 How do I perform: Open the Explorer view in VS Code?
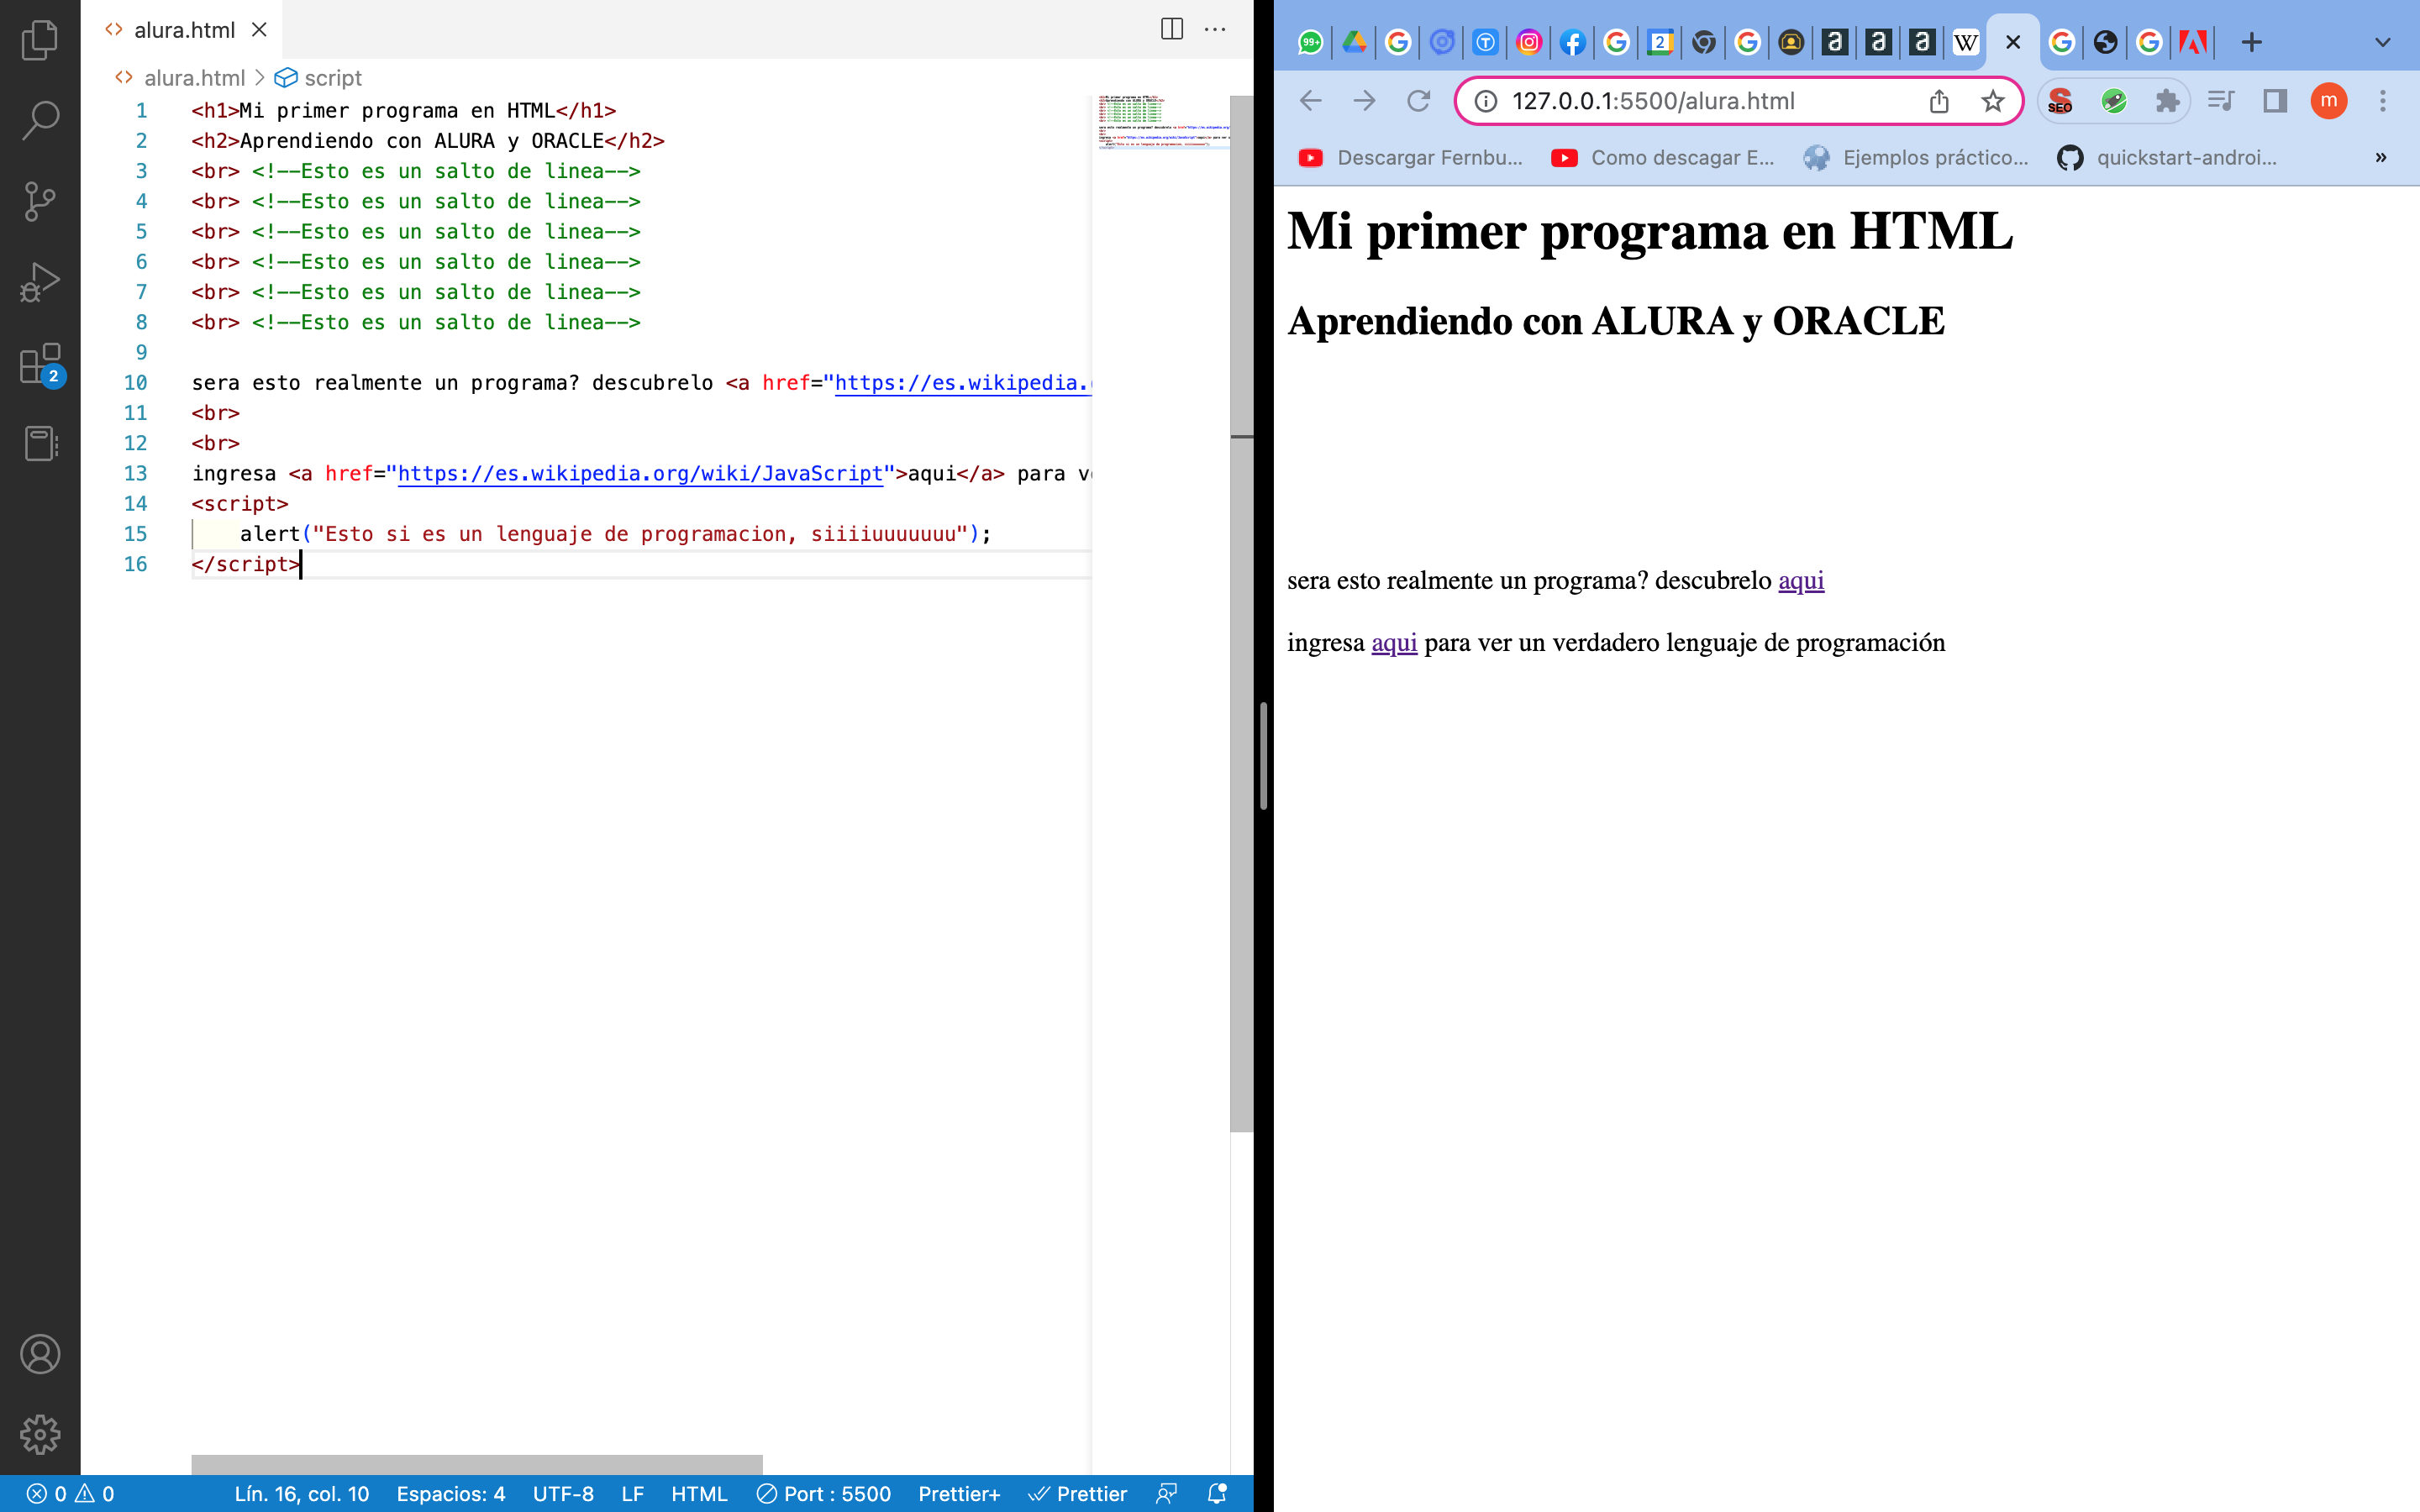click(x=40, y=40)
